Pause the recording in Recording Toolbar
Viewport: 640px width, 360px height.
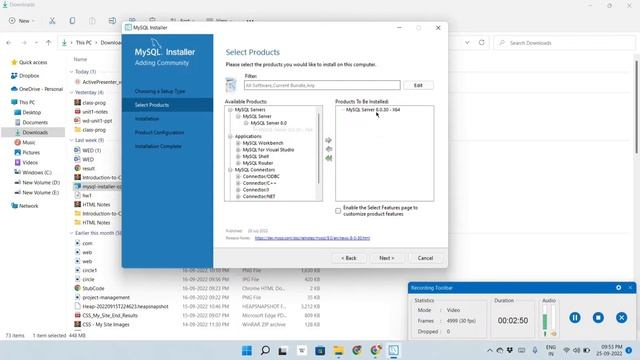coord(575,318)
